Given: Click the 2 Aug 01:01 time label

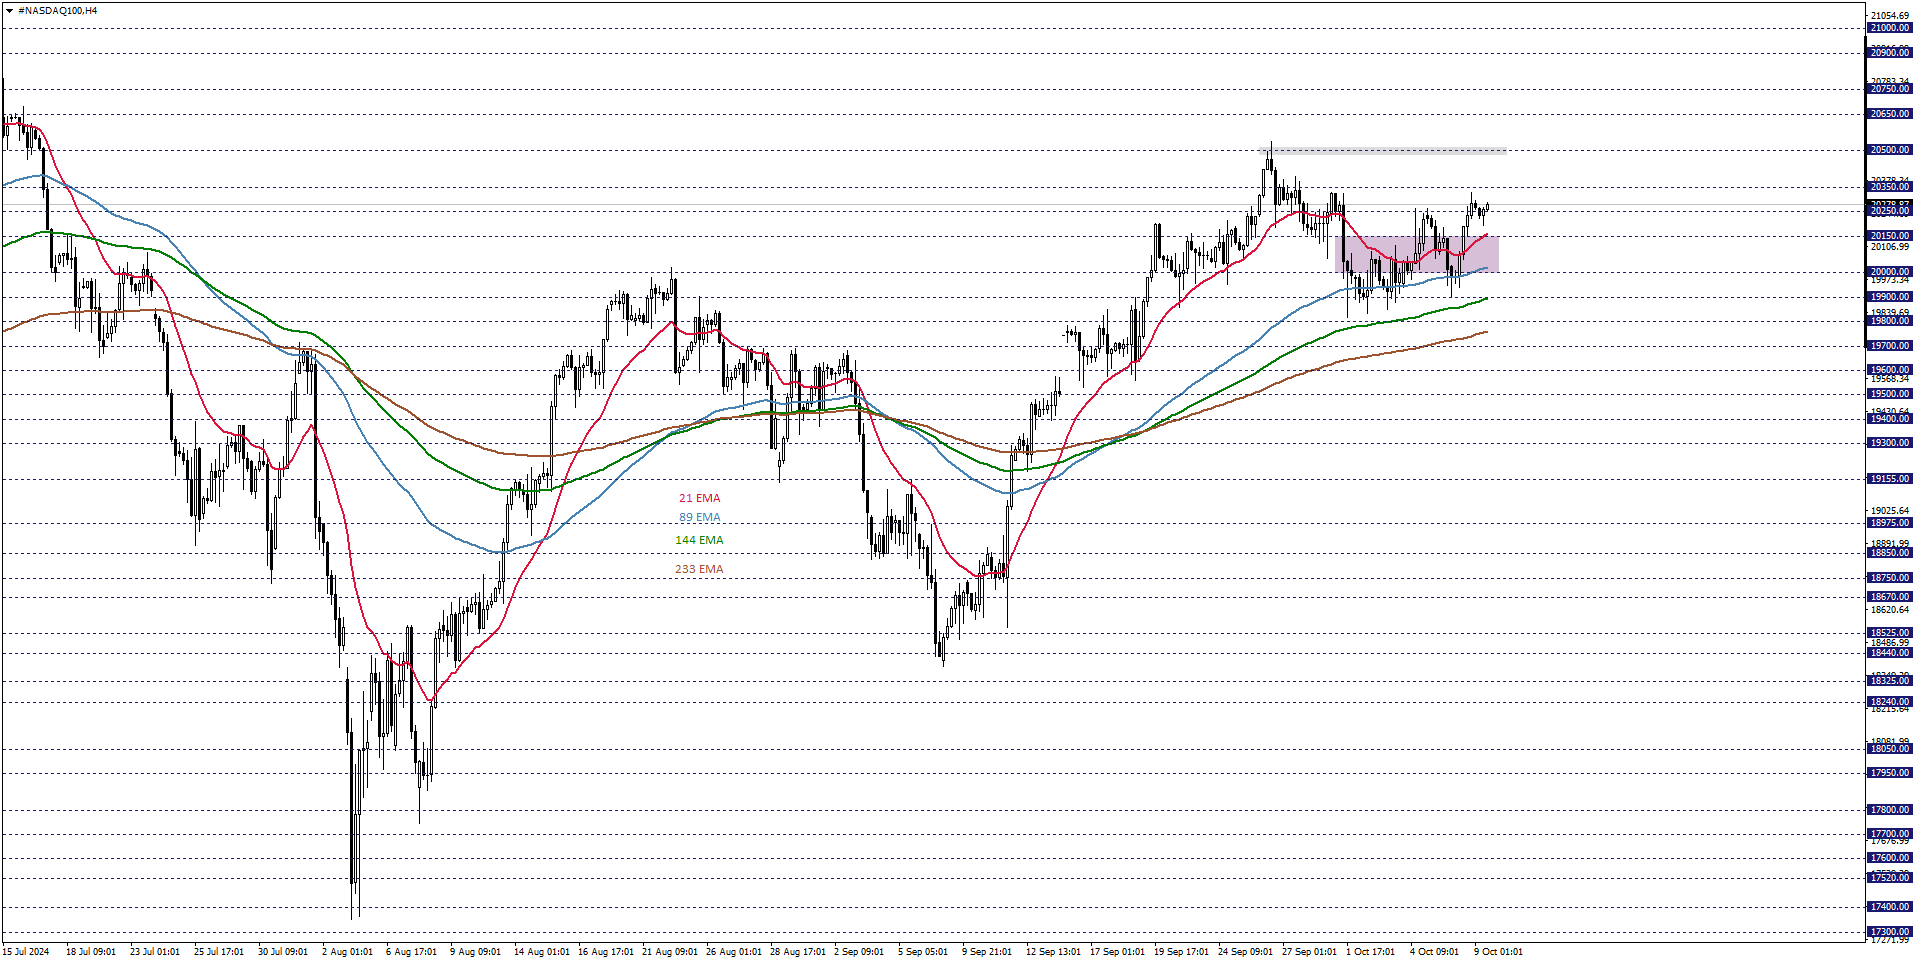Looking at the screenshot, I should [347, 952].
